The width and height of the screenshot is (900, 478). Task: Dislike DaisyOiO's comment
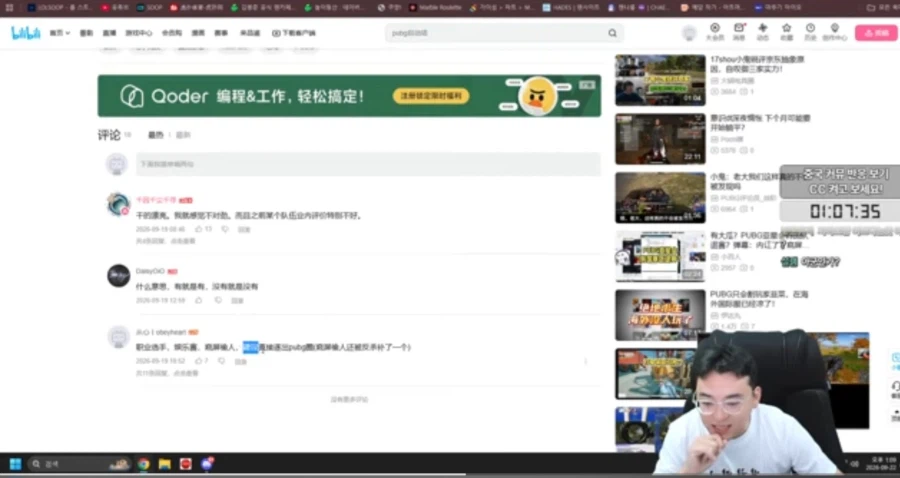[x=218, y=300]
